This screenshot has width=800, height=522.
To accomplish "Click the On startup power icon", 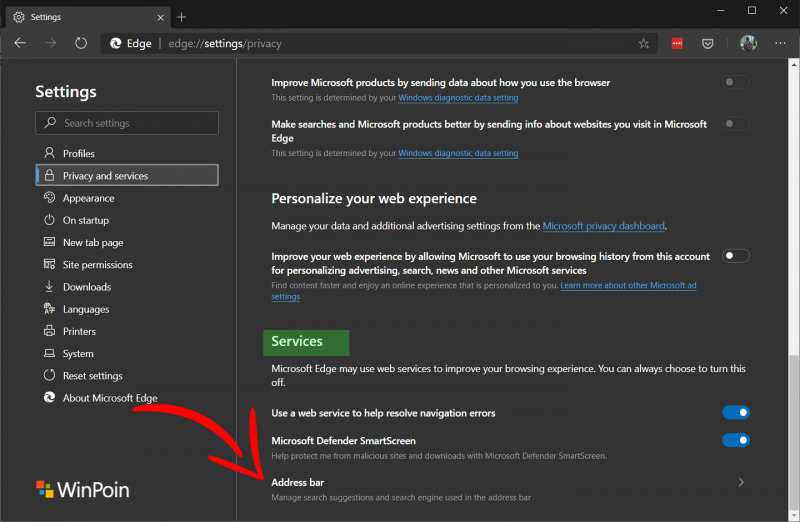I will pyautogui.click(x=49, y=220).
